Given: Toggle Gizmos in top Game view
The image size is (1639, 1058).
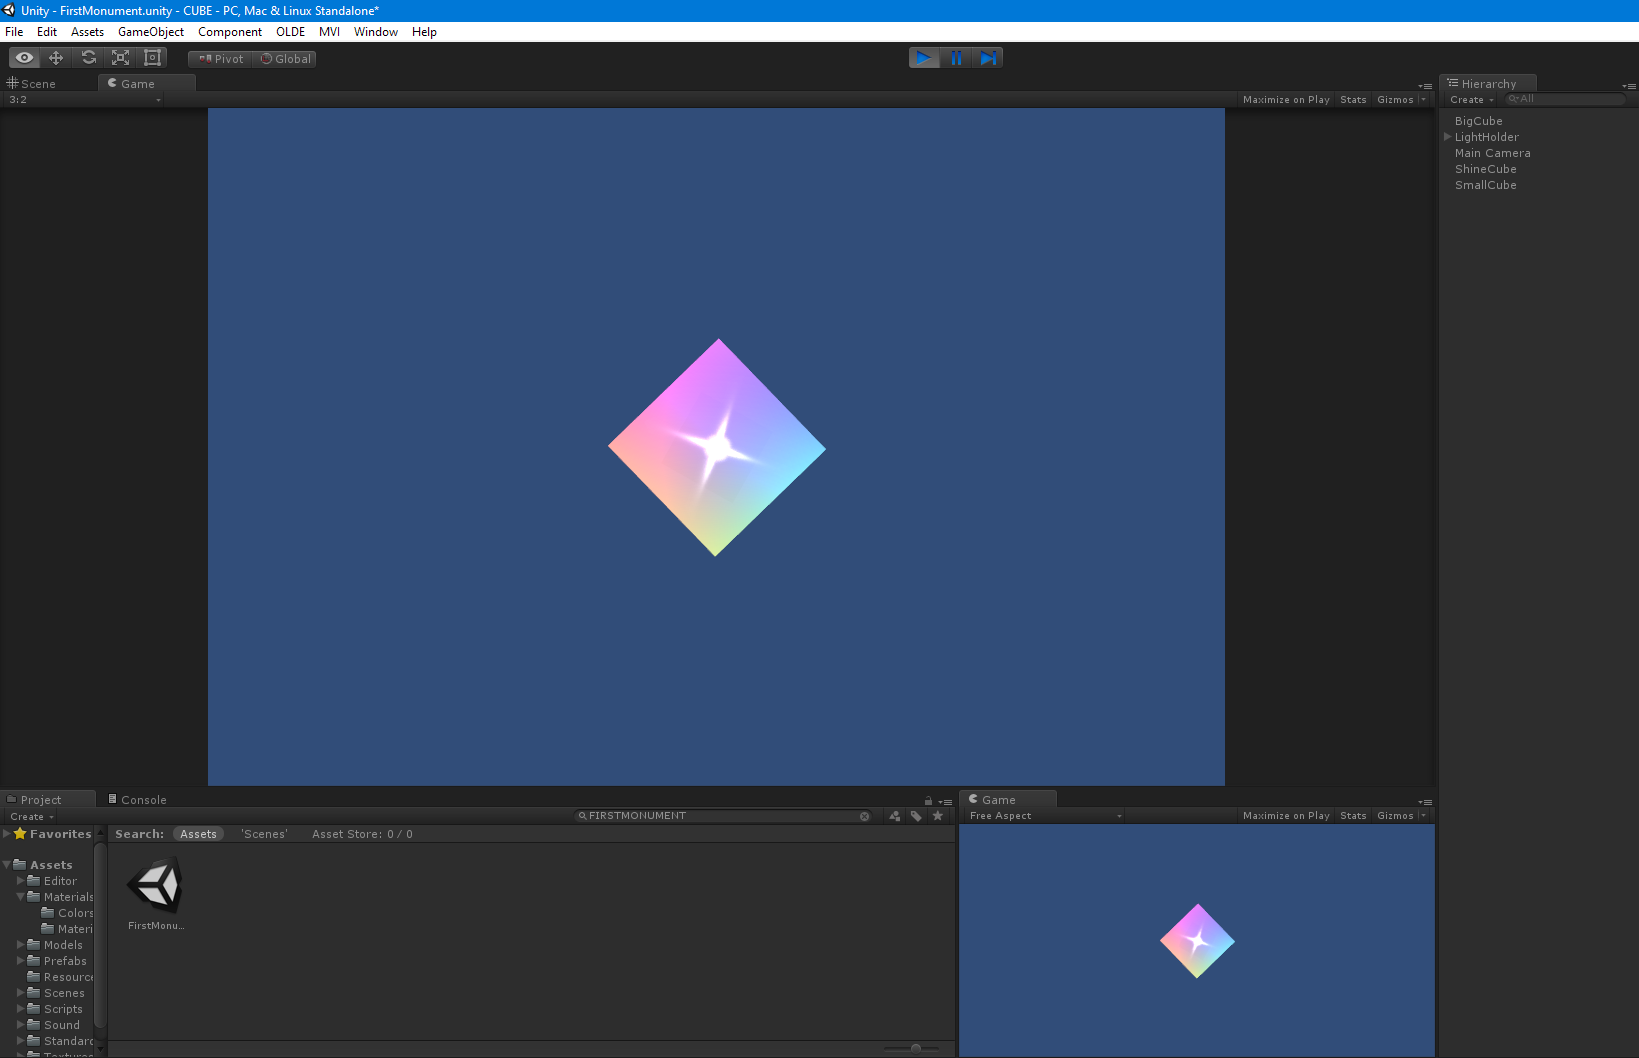Looking at the screenshot, I should pos(1395,100).
